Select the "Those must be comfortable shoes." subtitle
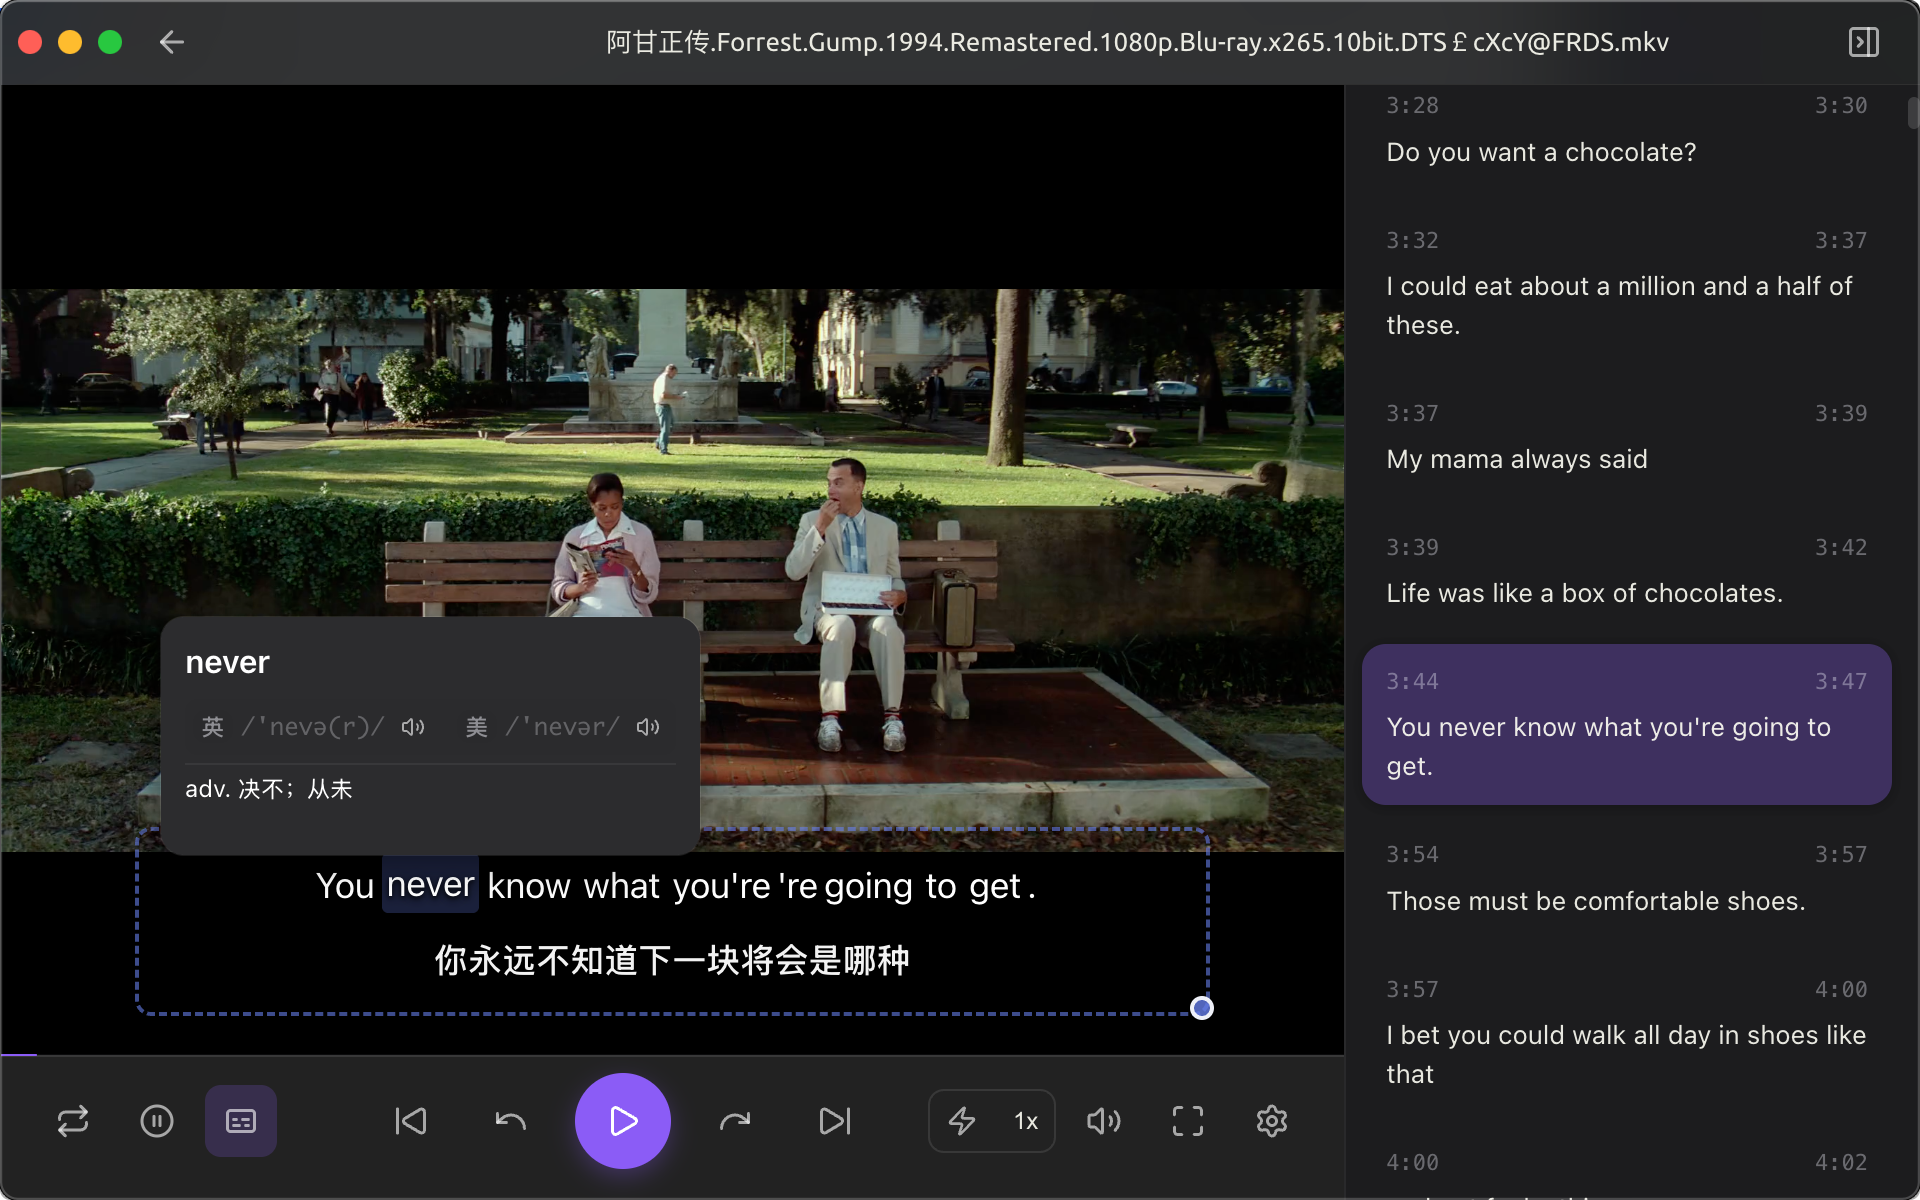The image size is (1920, 1200). tap(1594, 901)
